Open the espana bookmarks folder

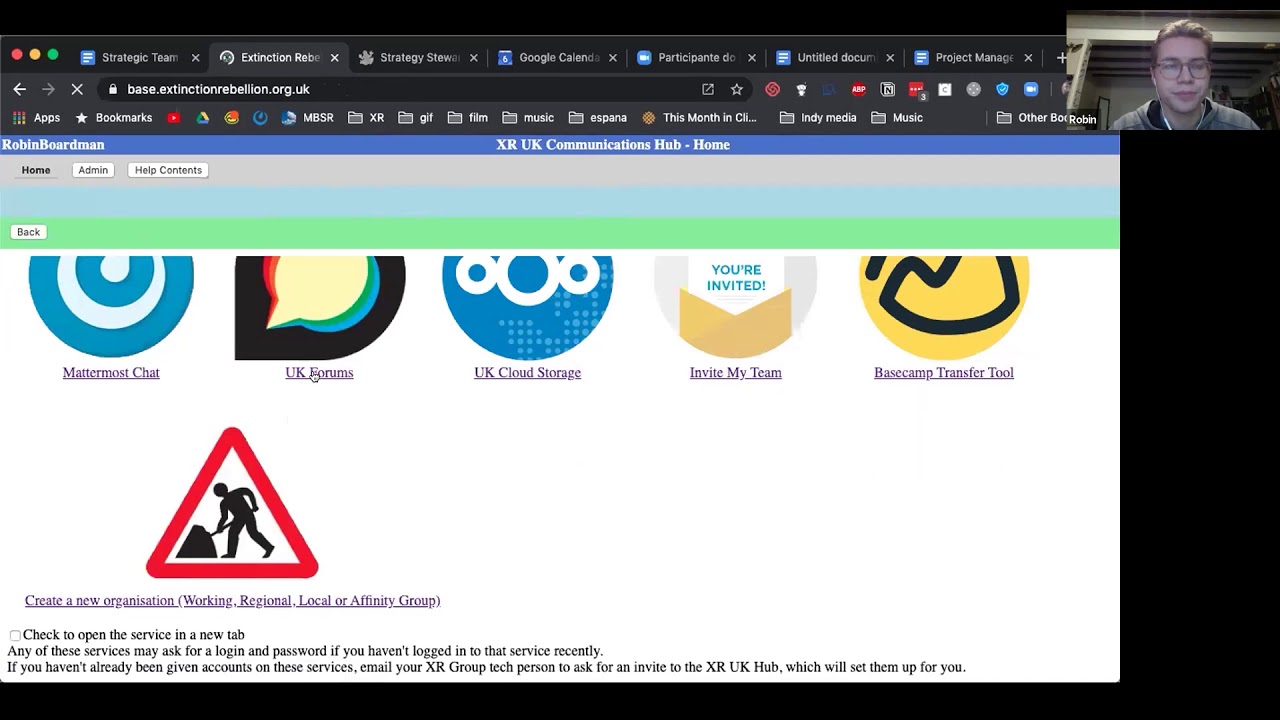click(597, 117)
